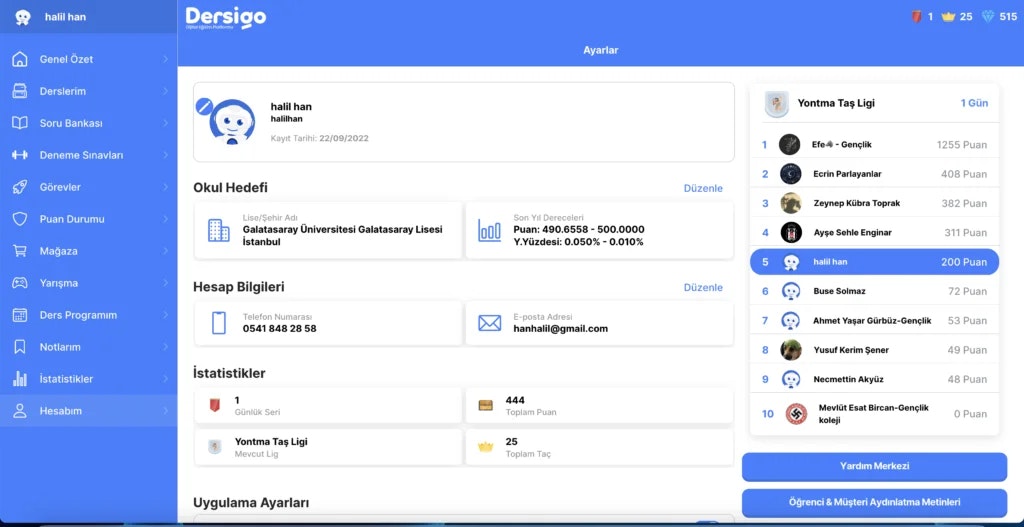Expand the Görevler chevron
Image resolution: width=1024 pixels, height=527 pixels.
165,187
